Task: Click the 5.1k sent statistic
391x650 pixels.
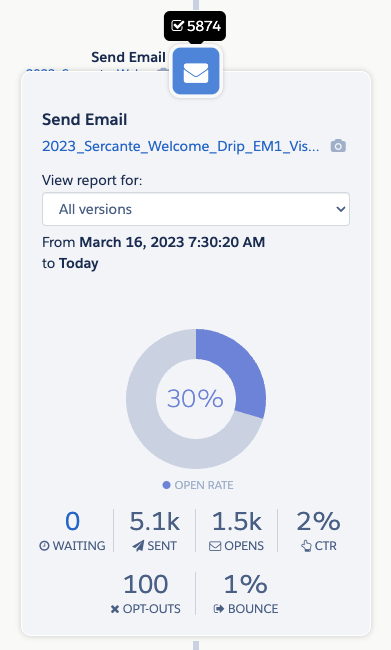Action: [154, 521]
